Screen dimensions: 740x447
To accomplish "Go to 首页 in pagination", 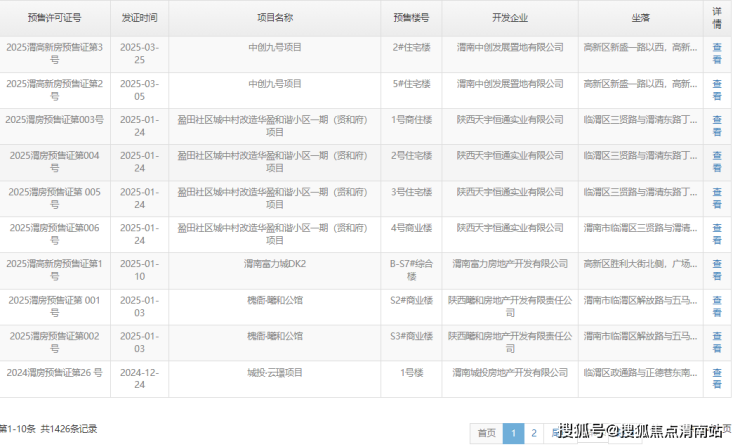I will point(486,433).
